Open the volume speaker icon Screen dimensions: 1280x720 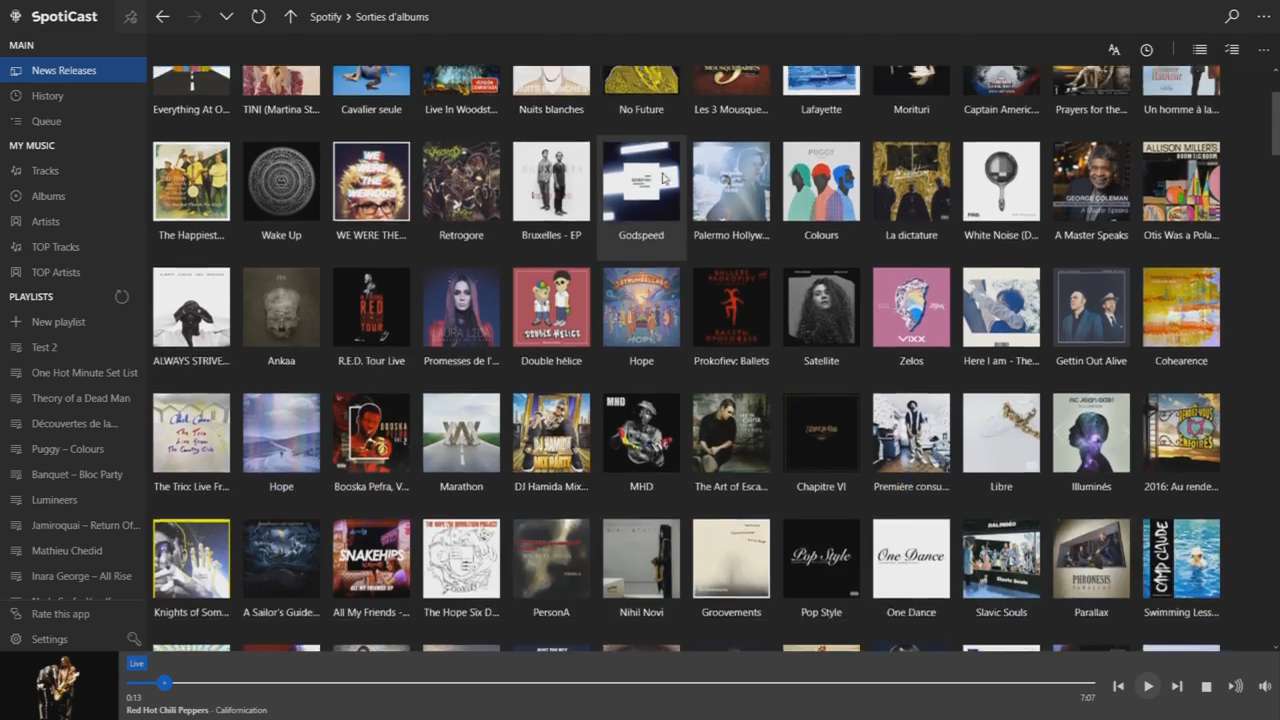(1265, 686)
